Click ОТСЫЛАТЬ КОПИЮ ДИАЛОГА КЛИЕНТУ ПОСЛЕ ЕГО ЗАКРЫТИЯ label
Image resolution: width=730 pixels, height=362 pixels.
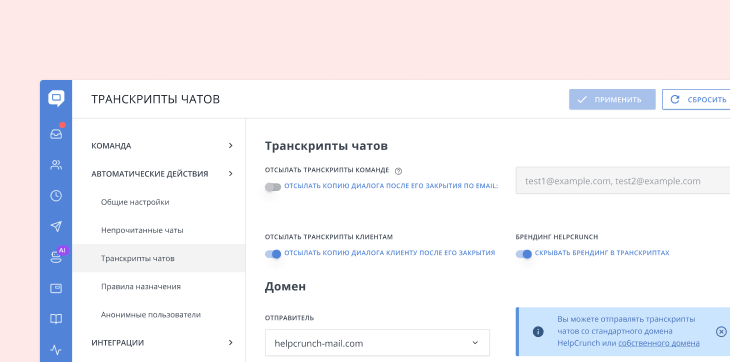click(390, 253)
